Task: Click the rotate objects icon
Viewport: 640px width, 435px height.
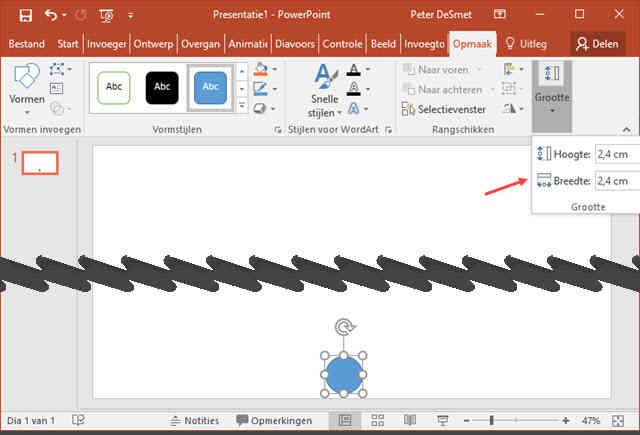Action: click(x=509, y=108)
